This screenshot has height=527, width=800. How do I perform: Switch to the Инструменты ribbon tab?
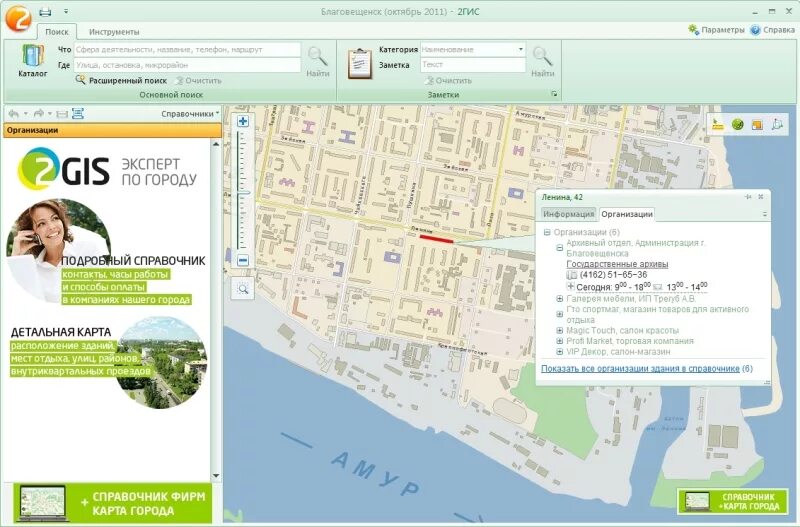click(114, 32)
